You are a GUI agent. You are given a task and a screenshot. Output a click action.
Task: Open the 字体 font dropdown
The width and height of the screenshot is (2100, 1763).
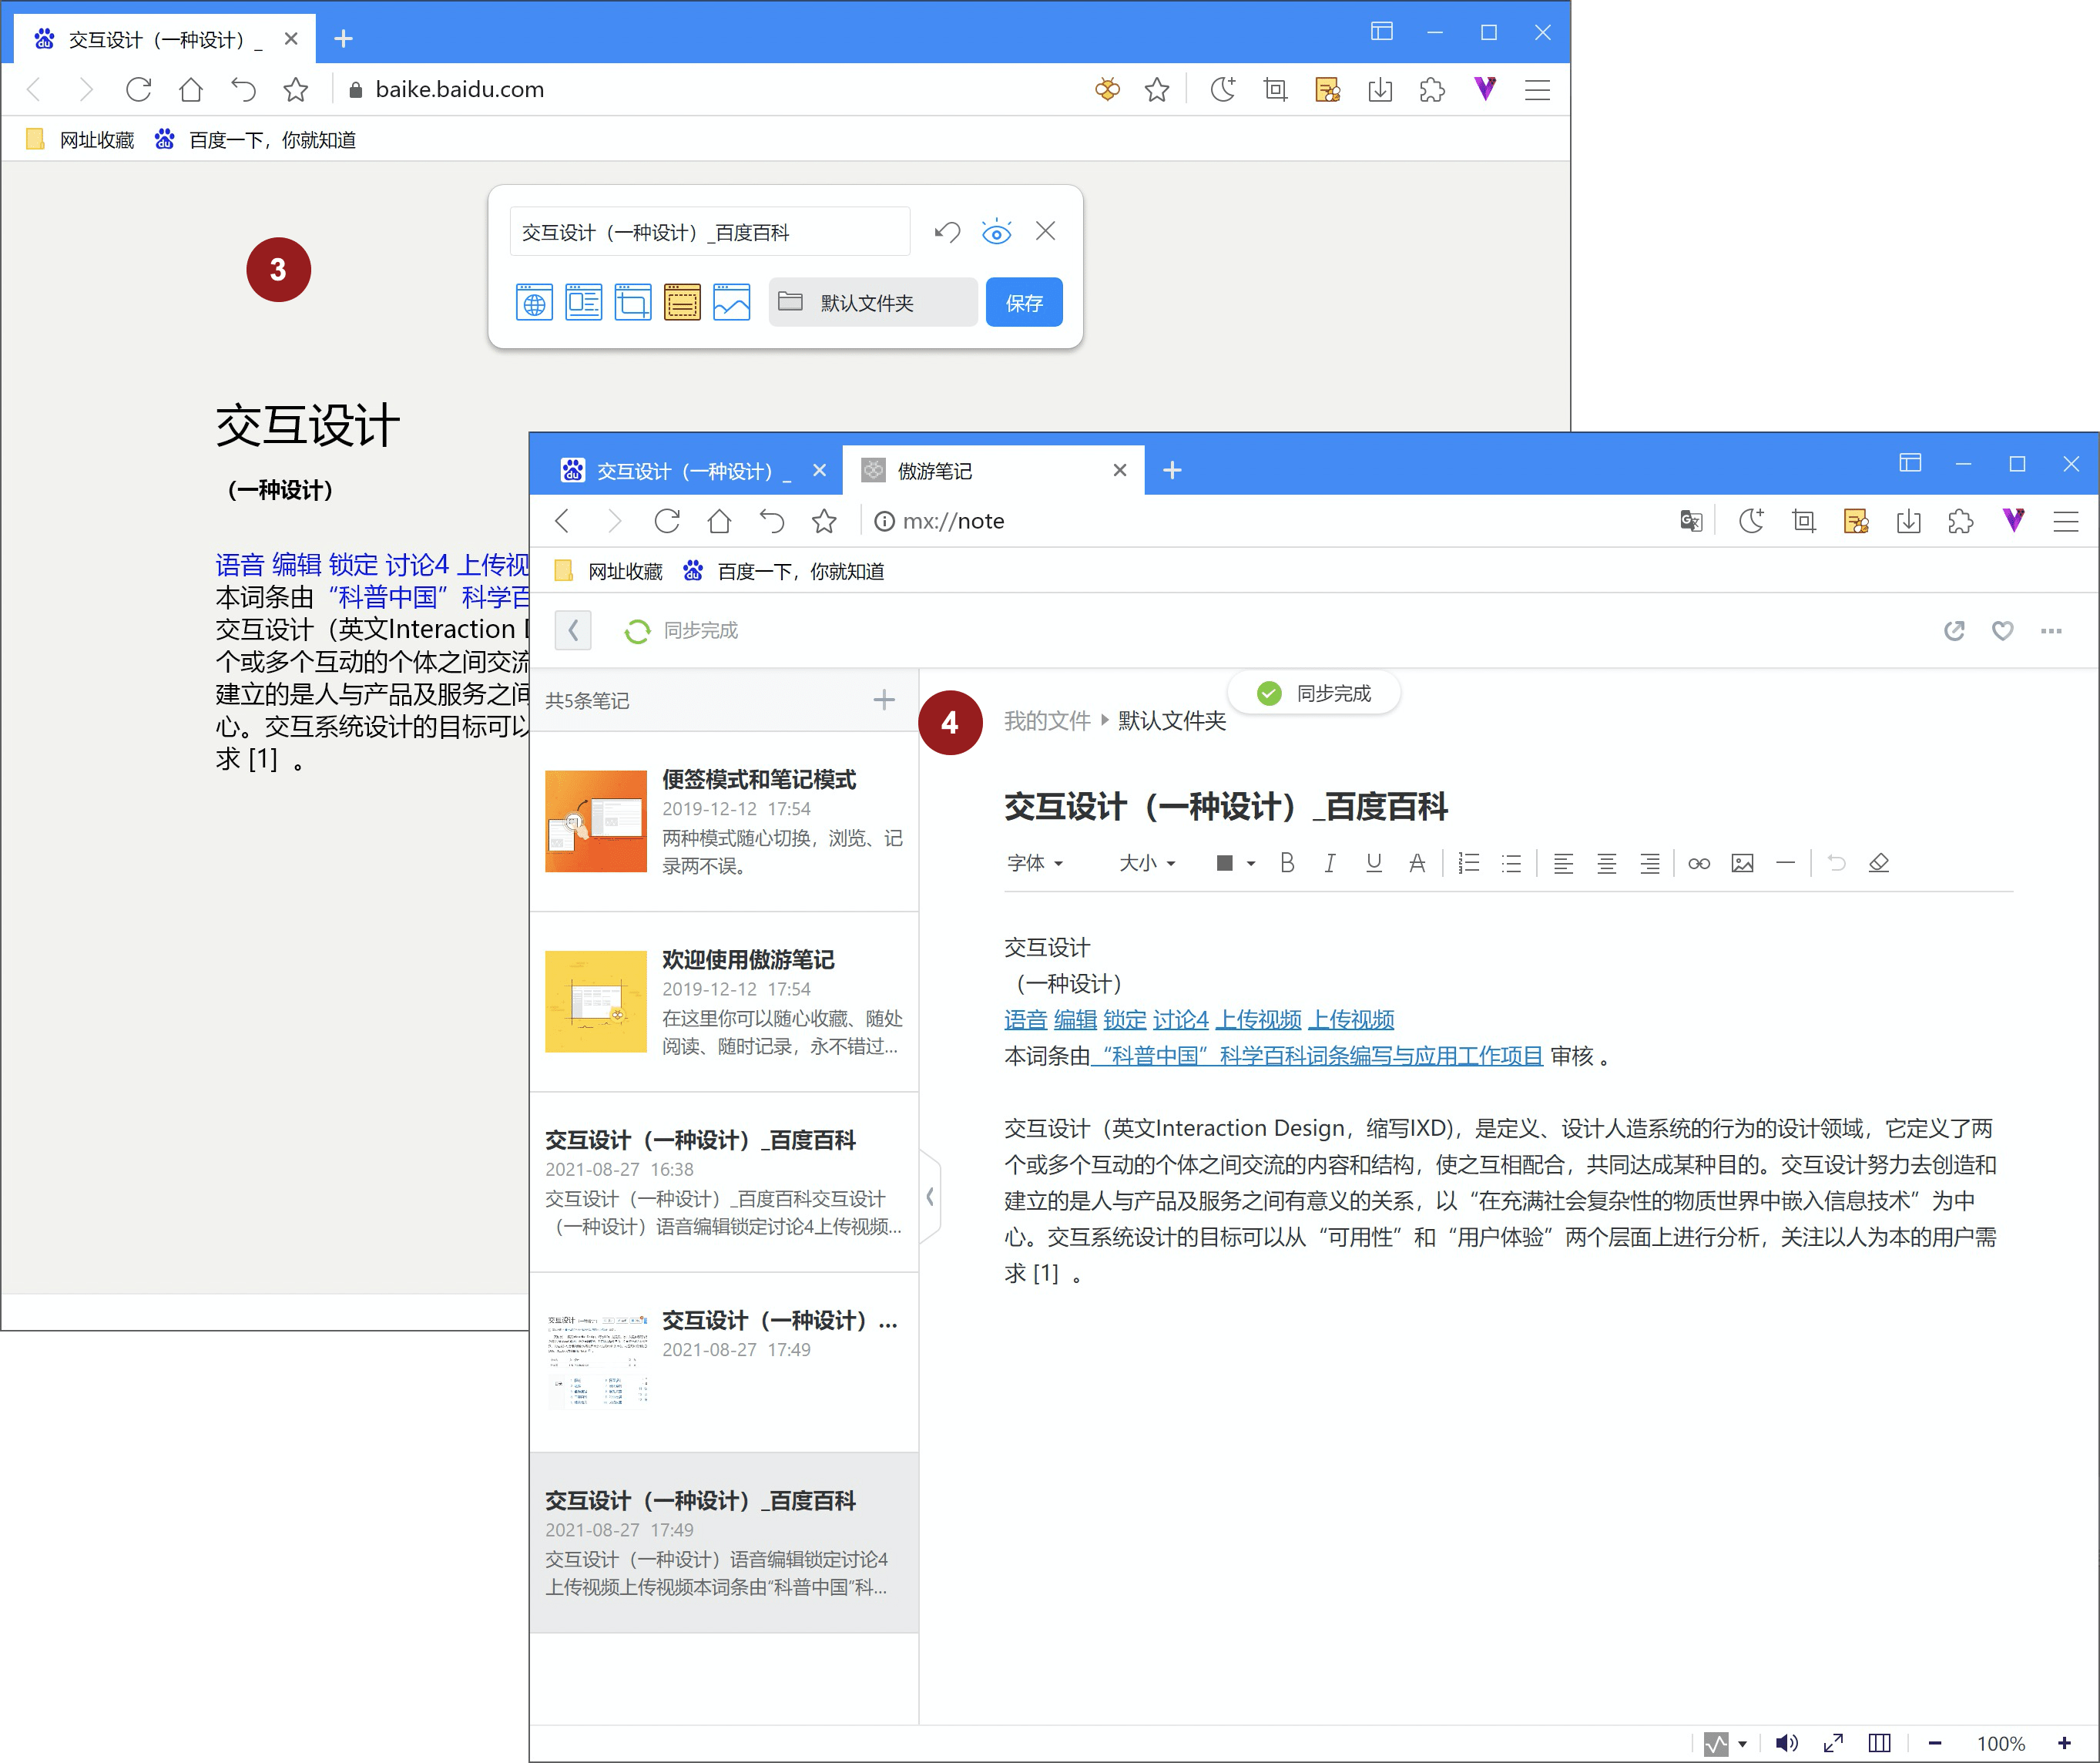[1034, 863]
